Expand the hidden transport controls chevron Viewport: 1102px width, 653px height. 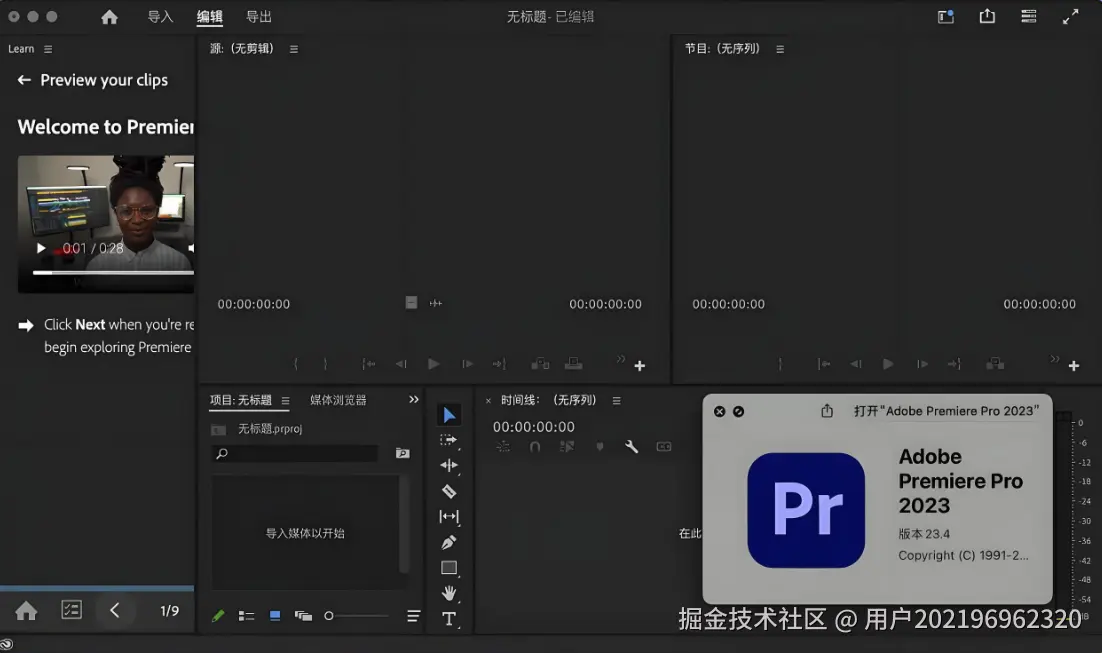pos(620,357)
